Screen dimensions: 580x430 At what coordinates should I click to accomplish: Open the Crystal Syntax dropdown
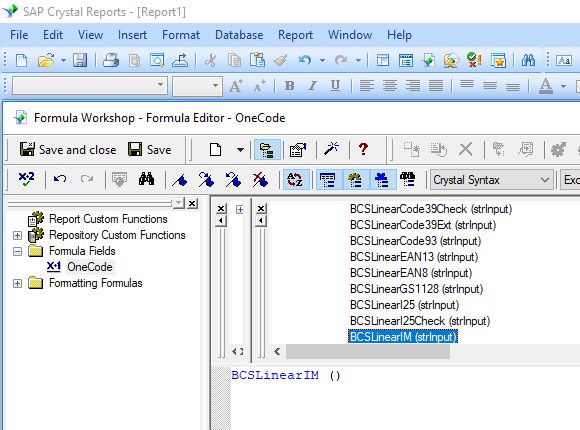(x=492, y=180)
